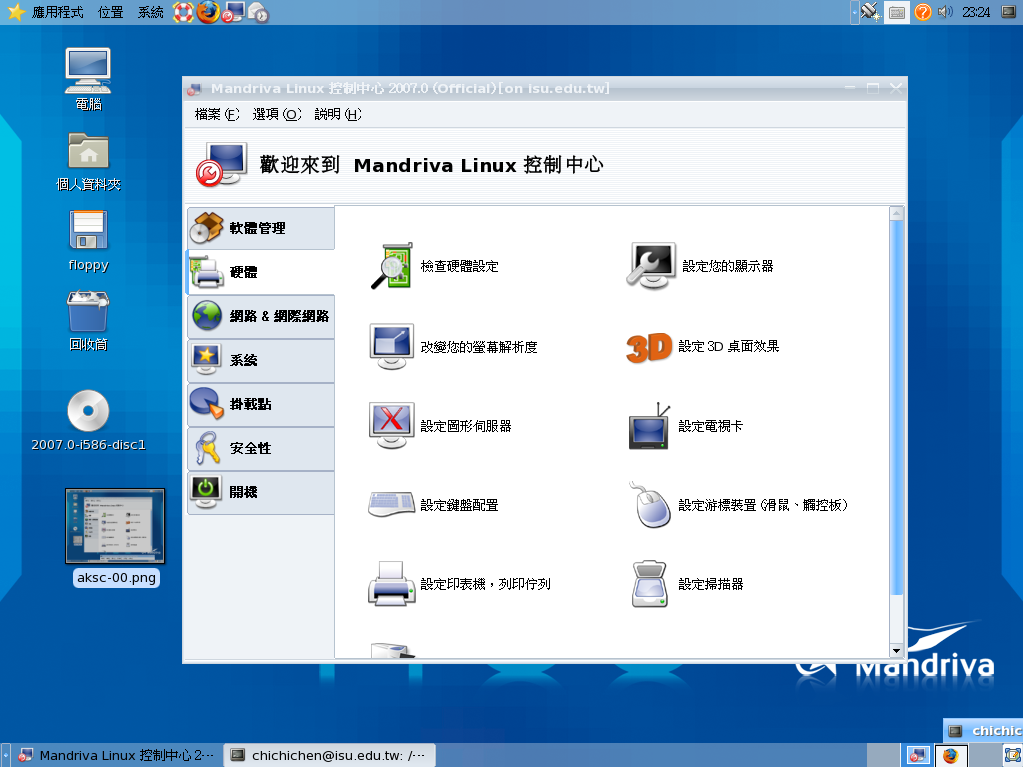
Task: Click the monitor setup icon (設定您的顯示器)
Action: pos(651,266)
